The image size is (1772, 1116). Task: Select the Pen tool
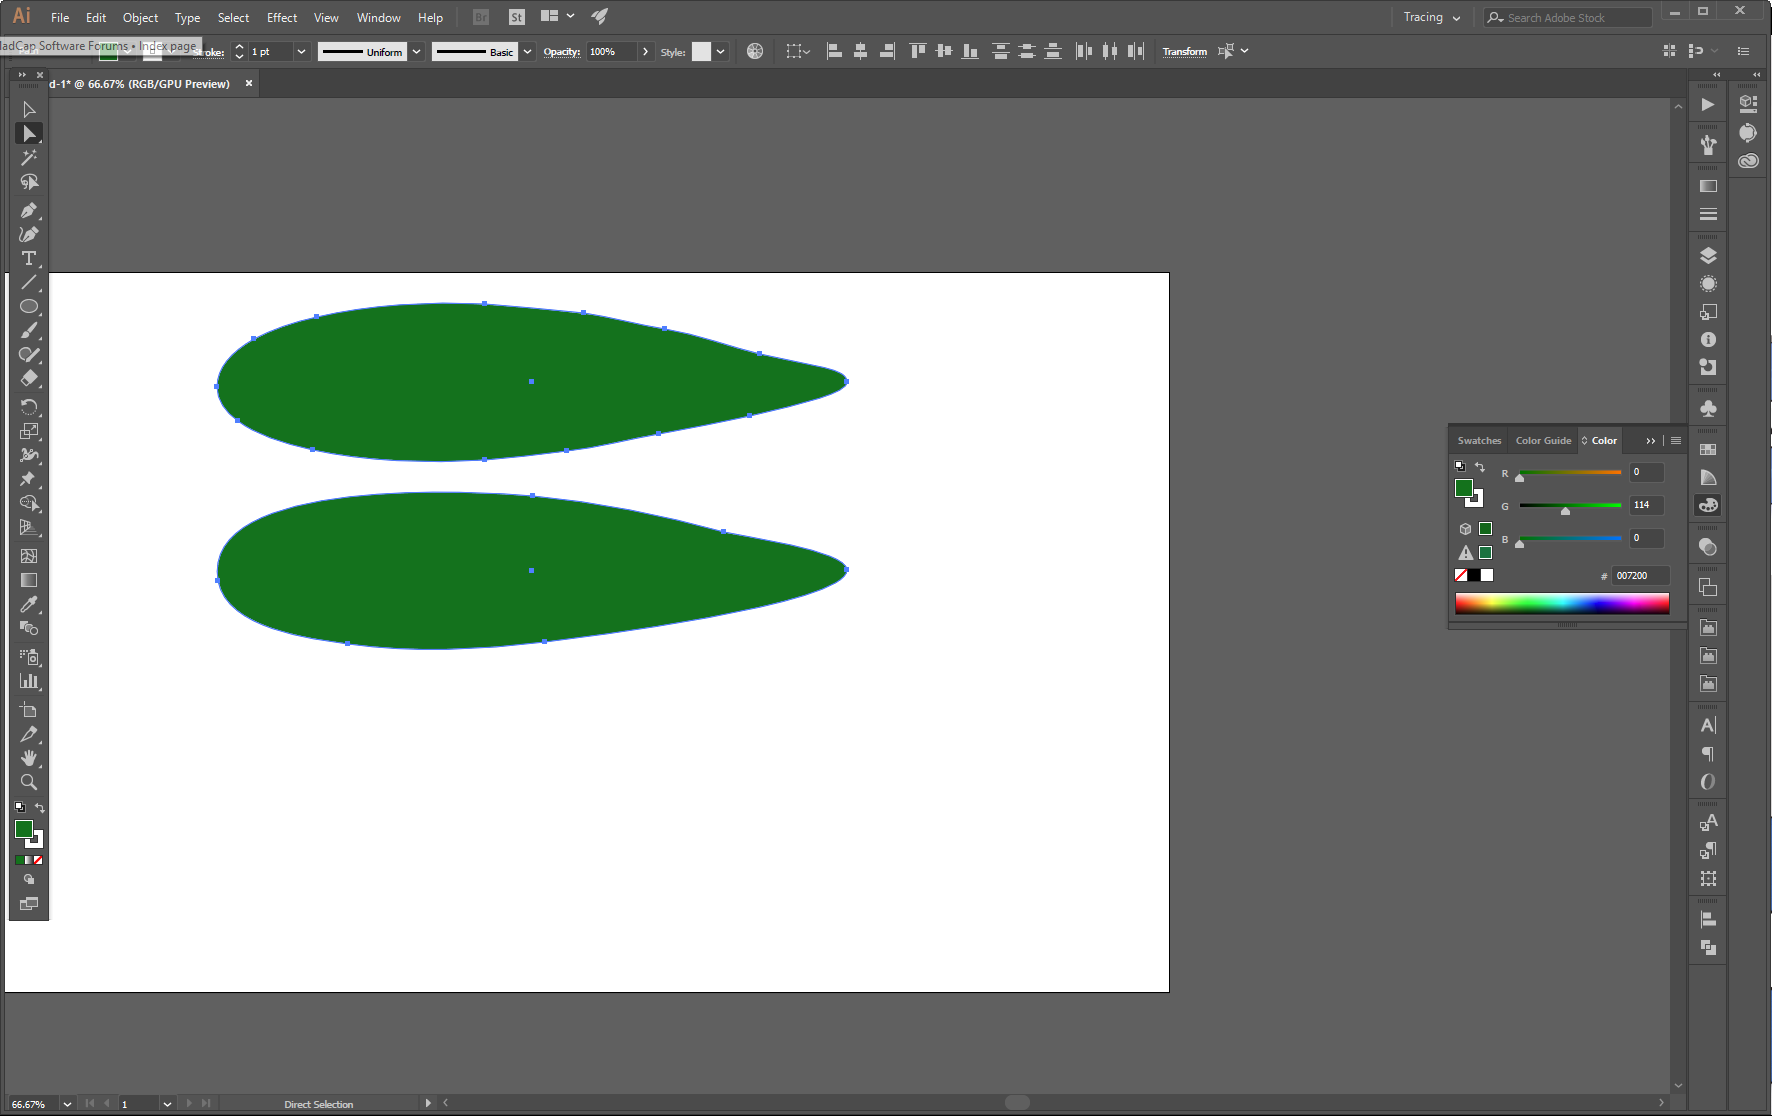[29, 210]
